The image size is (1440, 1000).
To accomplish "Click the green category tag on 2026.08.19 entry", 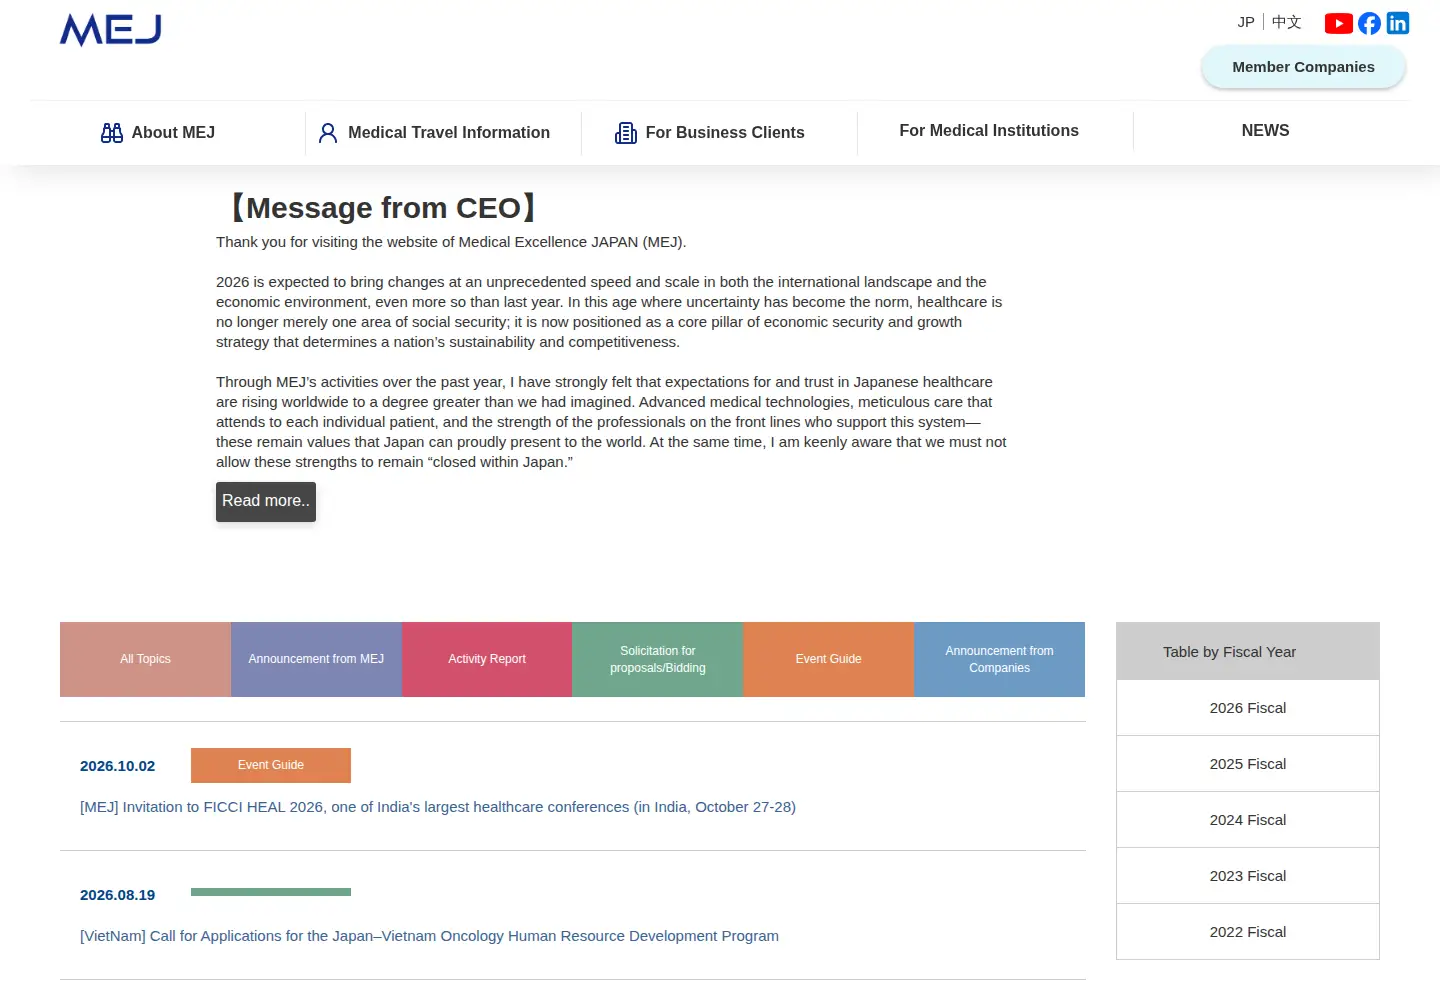I will pyautogui.click(x=271, y=892).
